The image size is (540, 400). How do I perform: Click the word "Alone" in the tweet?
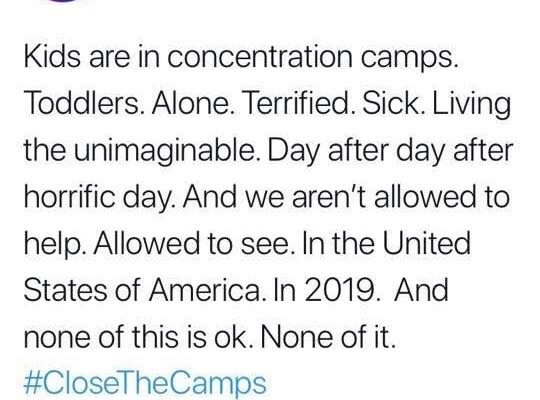pos(191,103)
